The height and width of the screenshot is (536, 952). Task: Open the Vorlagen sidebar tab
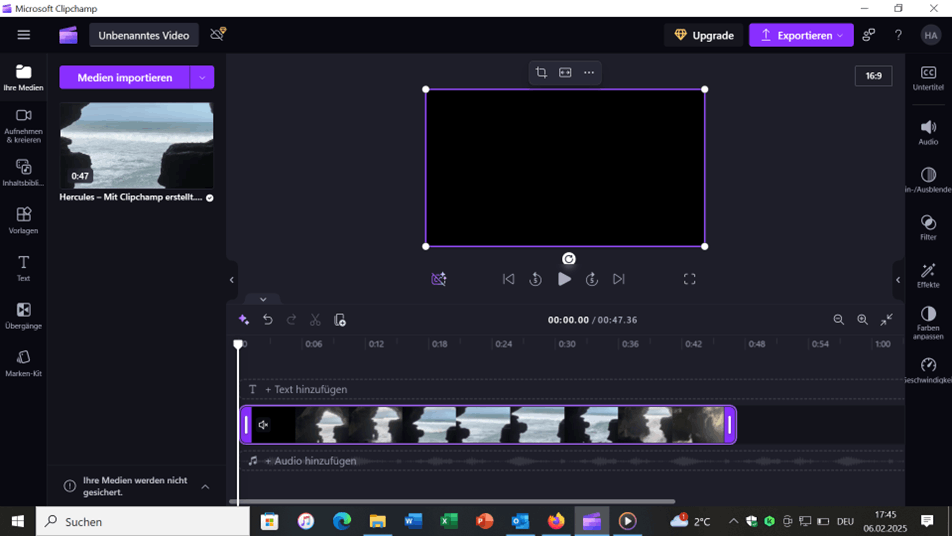pyautogui.click(x=23, y=220)
